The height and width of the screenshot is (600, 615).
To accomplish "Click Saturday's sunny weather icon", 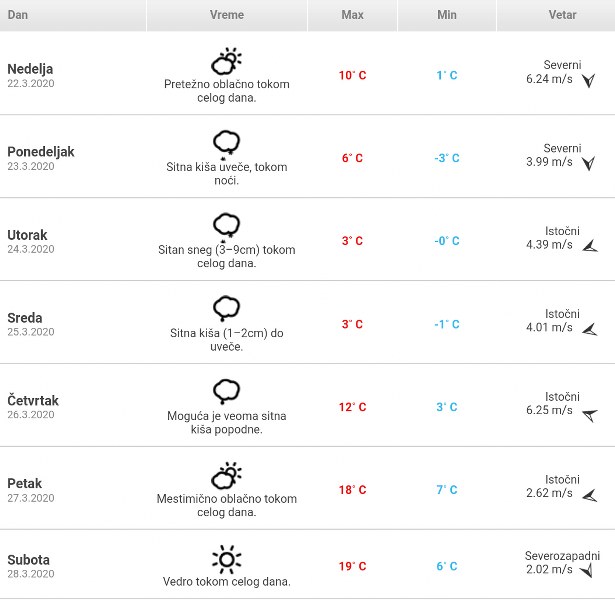I will coord(227,558).
